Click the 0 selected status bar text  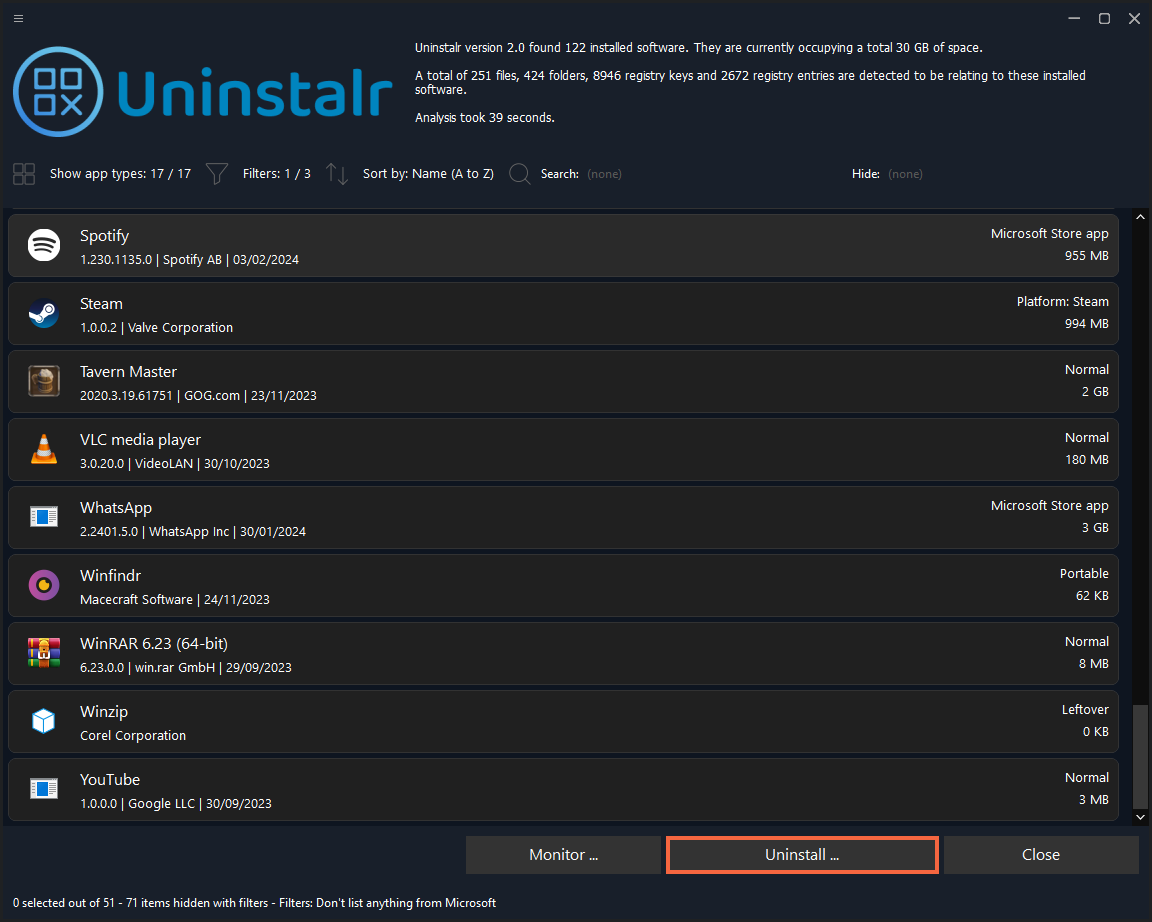(x=254, y=903)
